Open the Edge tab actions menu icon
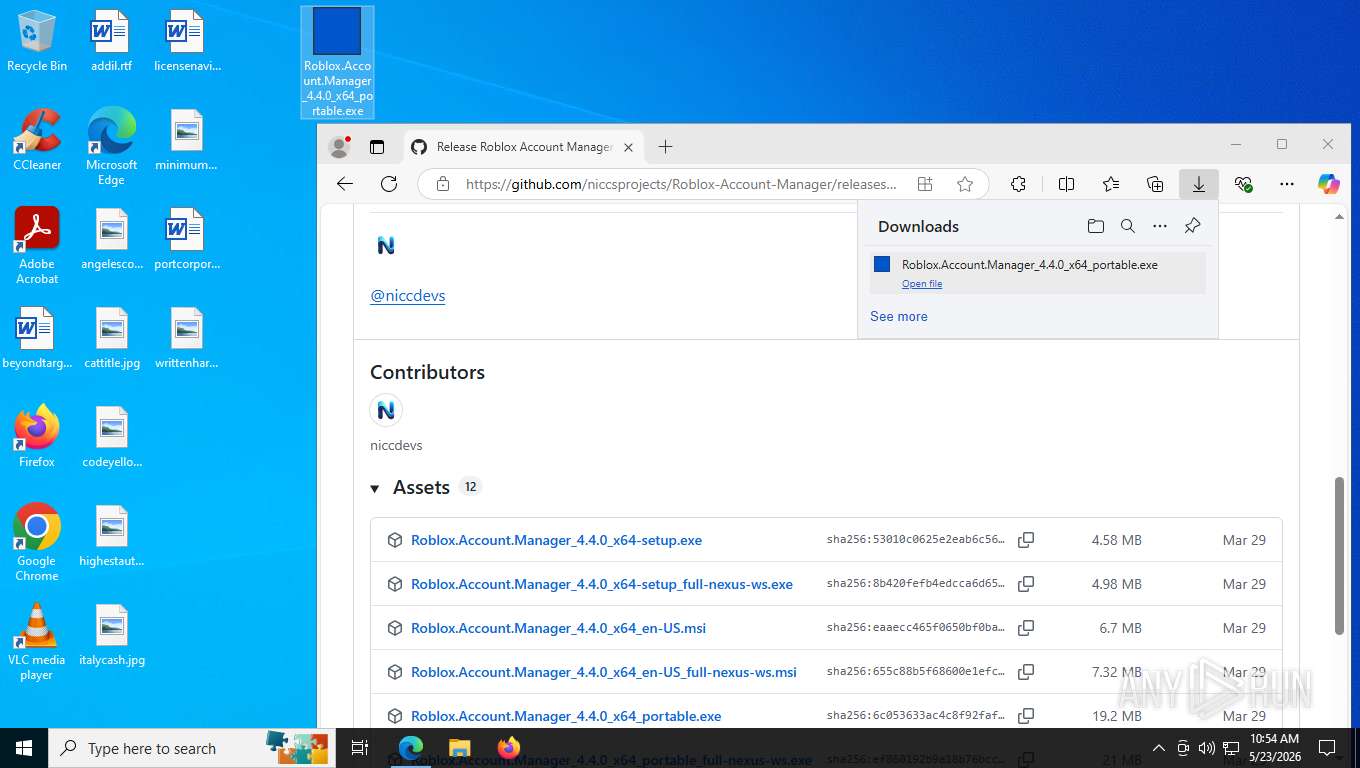This screenshot has height=768, width=1360. [377, 147]
